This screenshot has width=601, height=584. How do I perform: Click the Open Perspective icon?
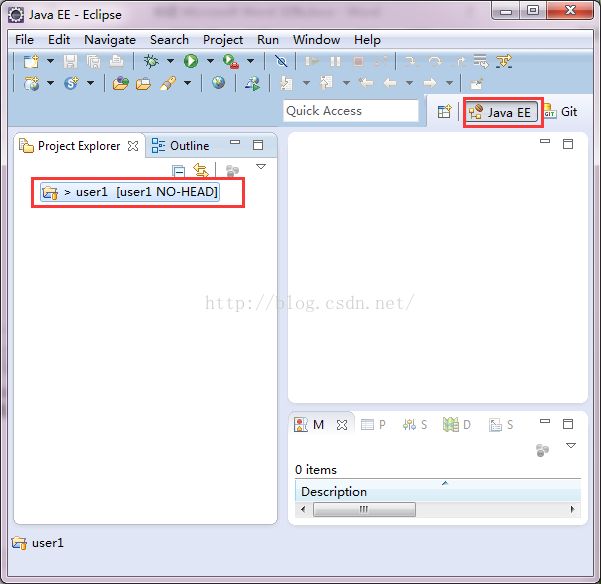pyautogui.click(x=444, y=112)
